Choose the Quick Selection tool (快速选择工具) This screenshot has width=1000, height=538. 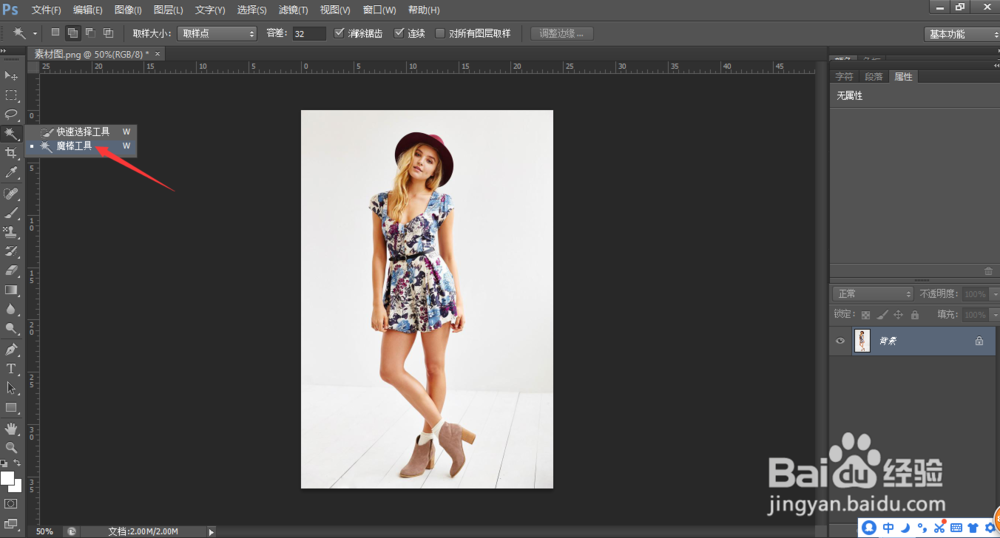click(x=82, y=131)
